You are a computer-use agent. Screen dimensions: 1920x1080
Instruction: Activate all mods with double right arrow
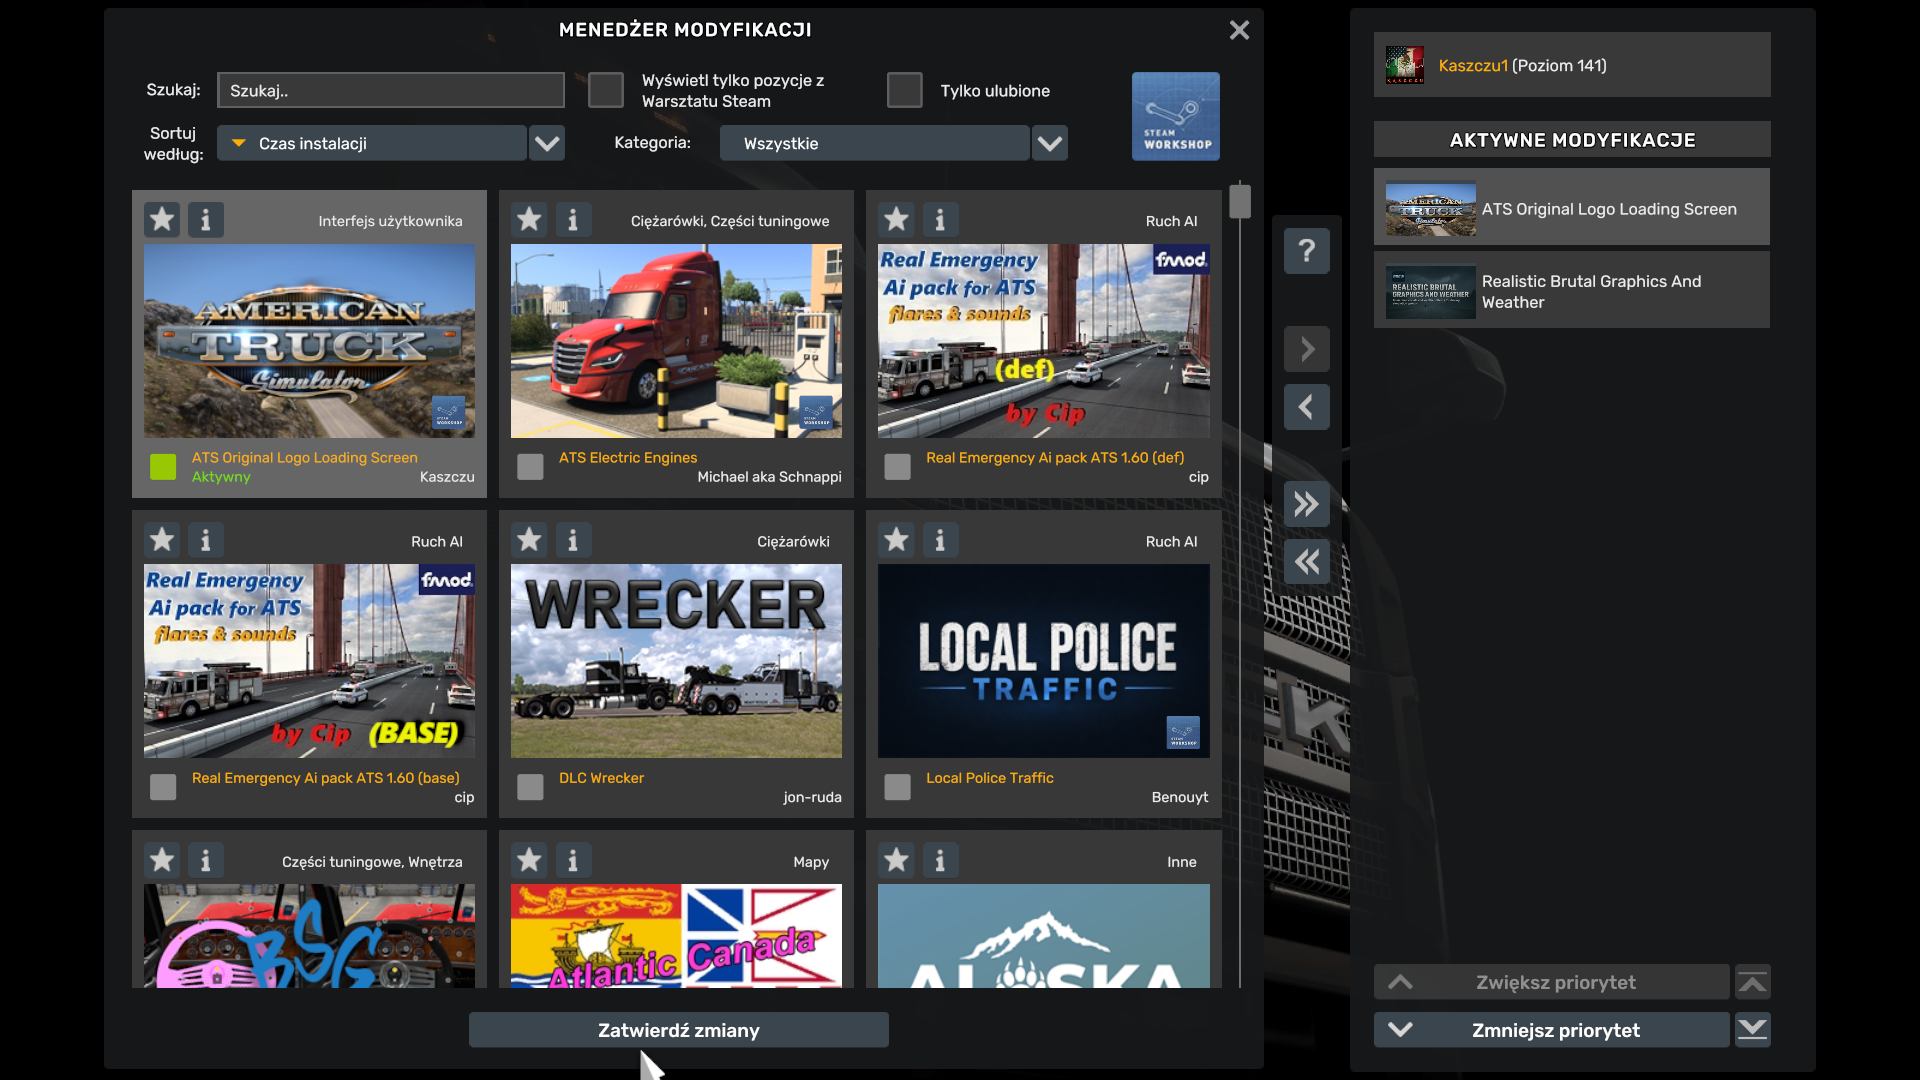(x=1307, y=504)
